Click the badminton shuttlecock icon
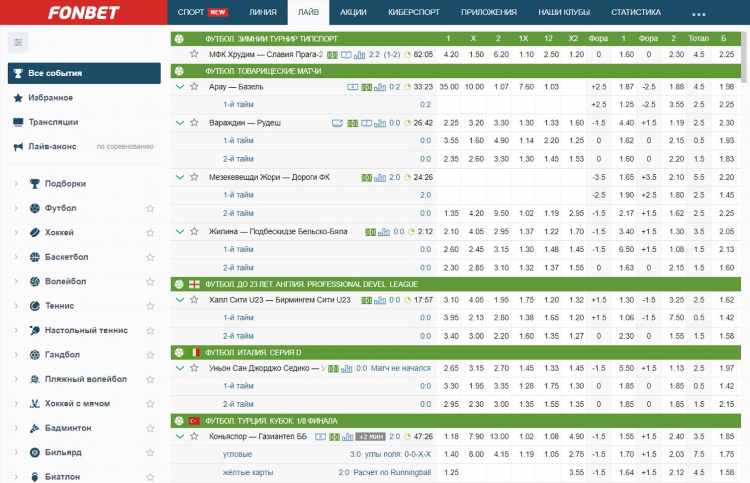The width and height of the screenshot is (750, 483). [34, 428]
